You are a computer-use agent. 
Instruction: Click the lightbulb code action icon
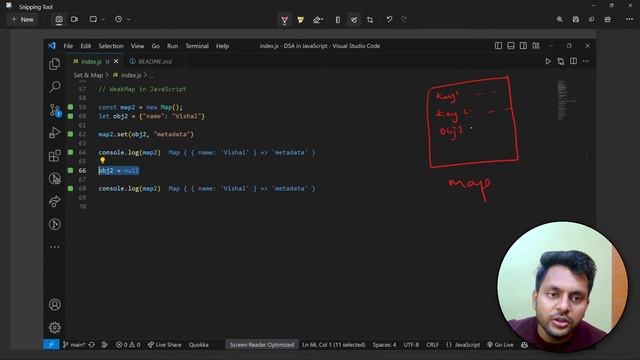pos(102,161)
